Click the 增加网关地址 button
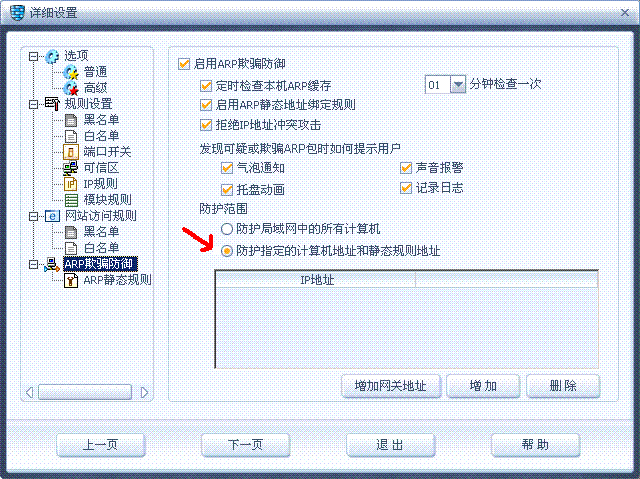This screenshot has height=479, width=640. [391, 386]
